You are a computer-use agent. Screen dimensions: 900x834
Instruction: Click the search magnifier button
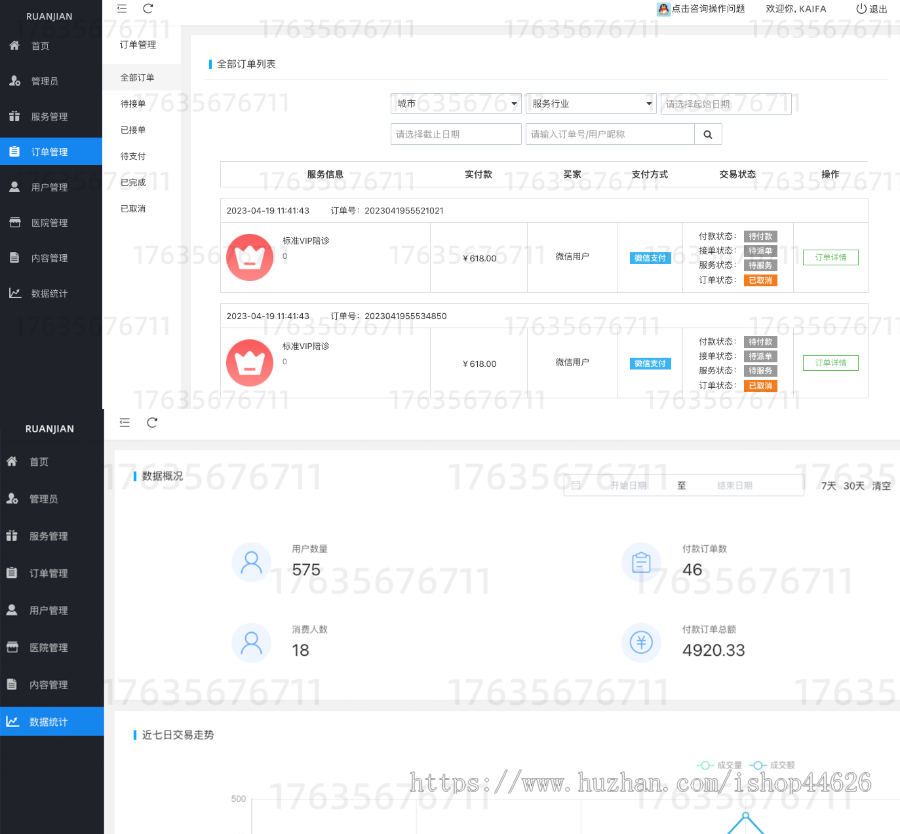point(708,134)
